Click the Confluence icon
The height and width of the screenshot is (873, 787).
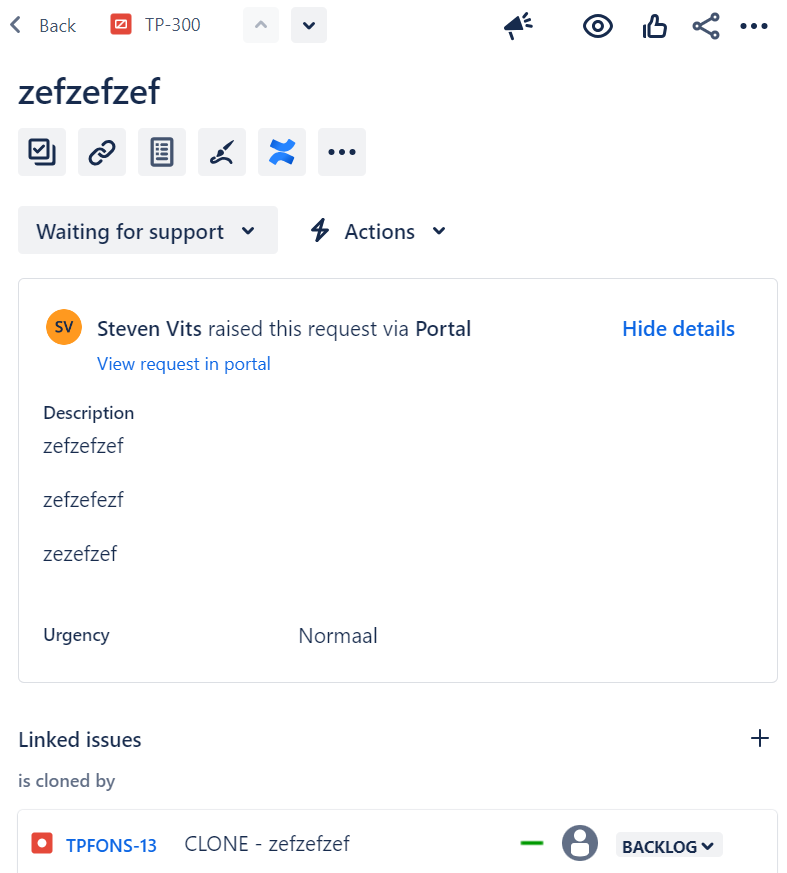click(282, 152)
